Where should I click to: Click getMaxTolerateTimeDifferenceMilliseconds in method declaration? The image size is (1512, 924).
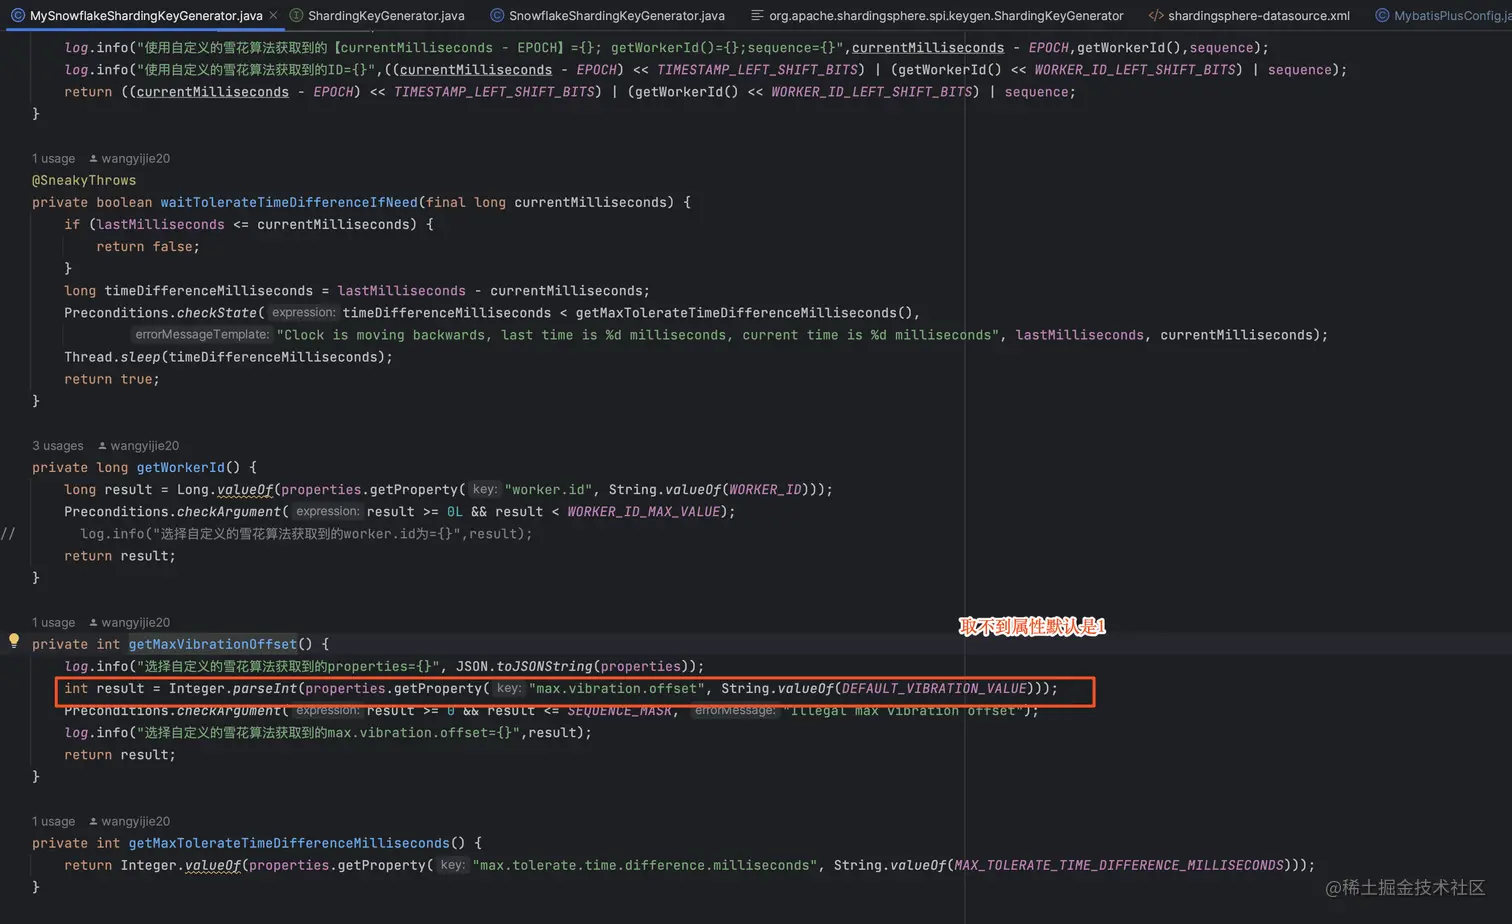point(289,843)
